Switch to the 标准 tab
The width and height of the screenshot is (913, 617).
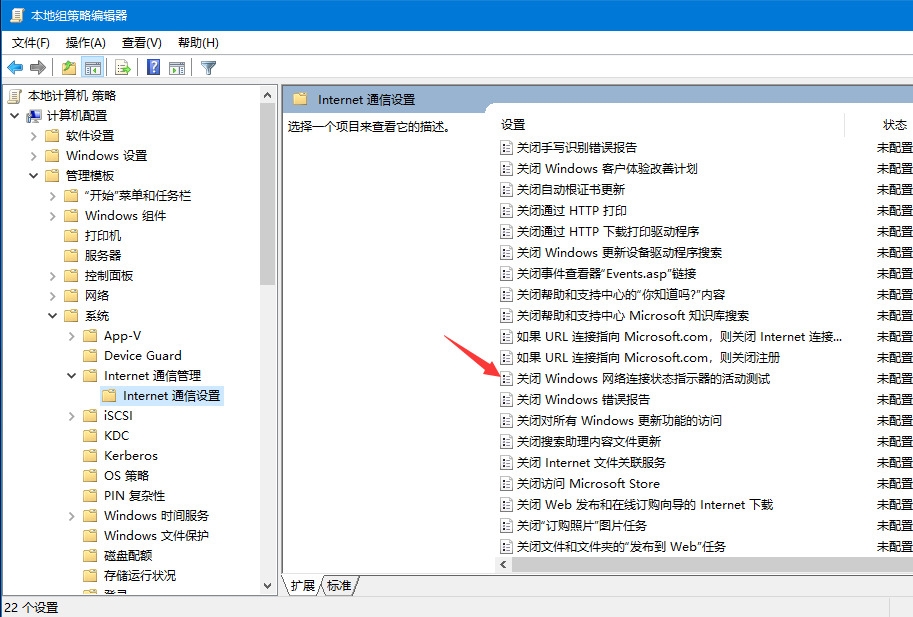click(339, 586)
